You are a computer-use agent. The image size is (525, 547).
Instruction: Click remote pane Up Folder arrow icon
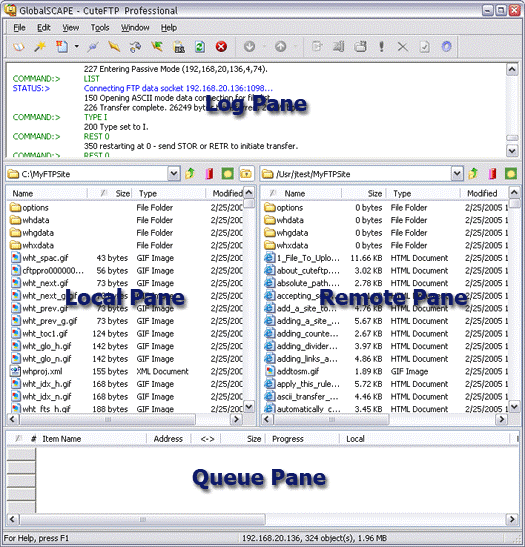pyautogui.click(x=473, y=173)
